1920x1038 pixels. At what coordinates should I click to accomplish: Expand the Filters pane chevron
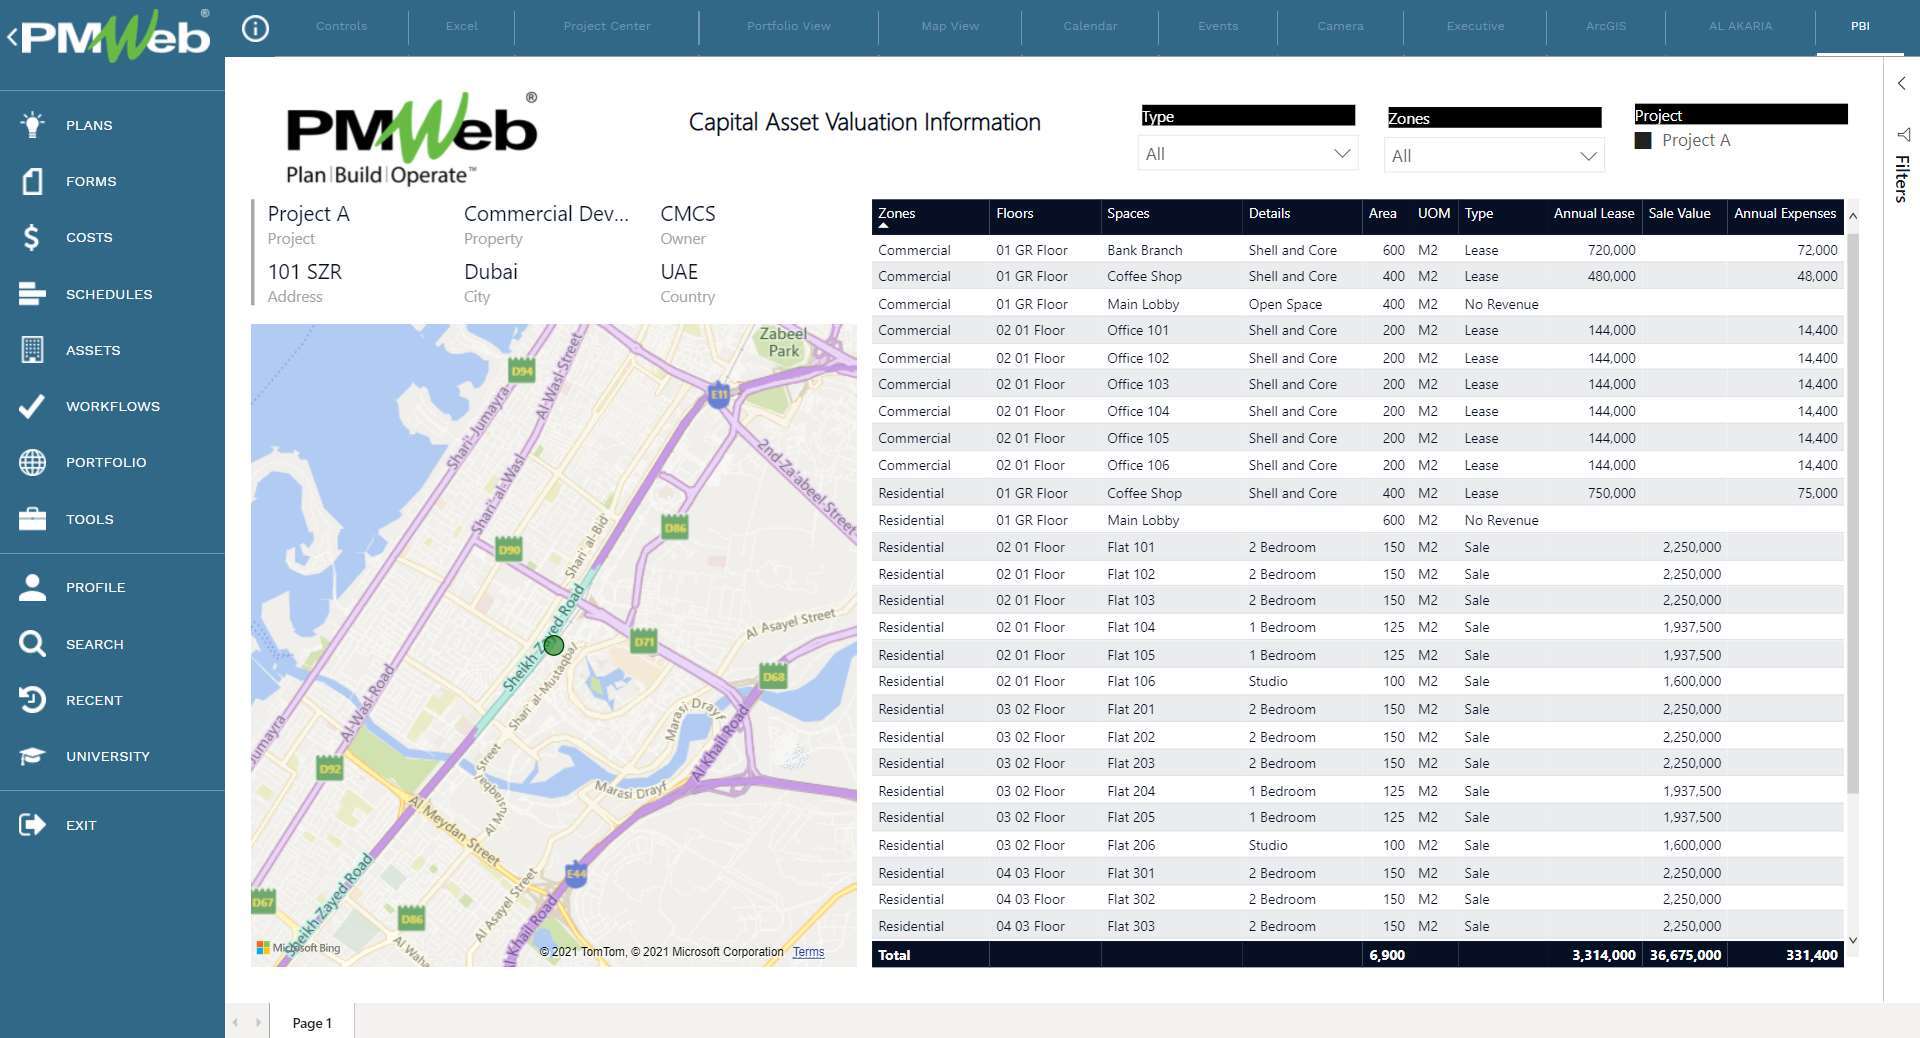[1902, 84]
